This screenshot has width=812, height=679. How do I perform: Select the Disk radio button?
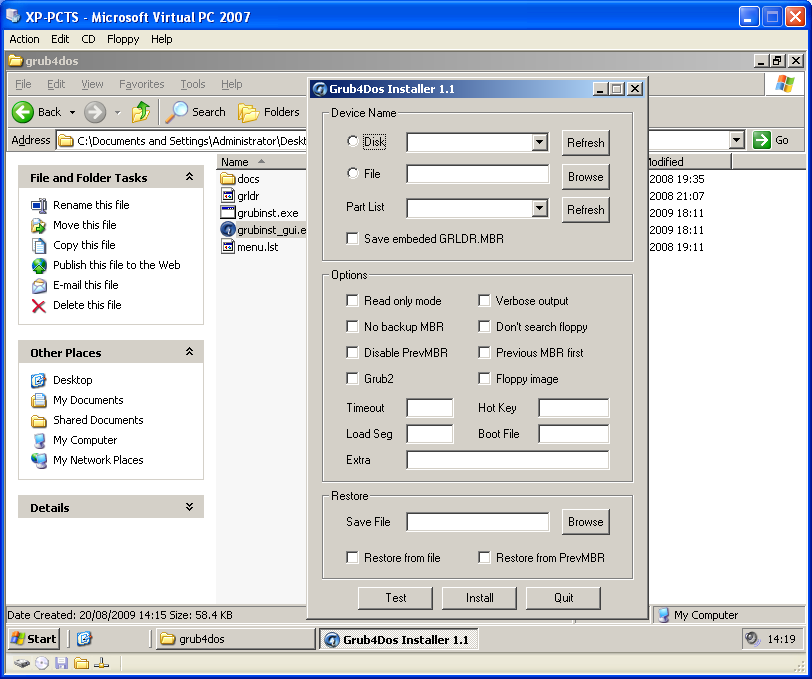click(353, 141)
